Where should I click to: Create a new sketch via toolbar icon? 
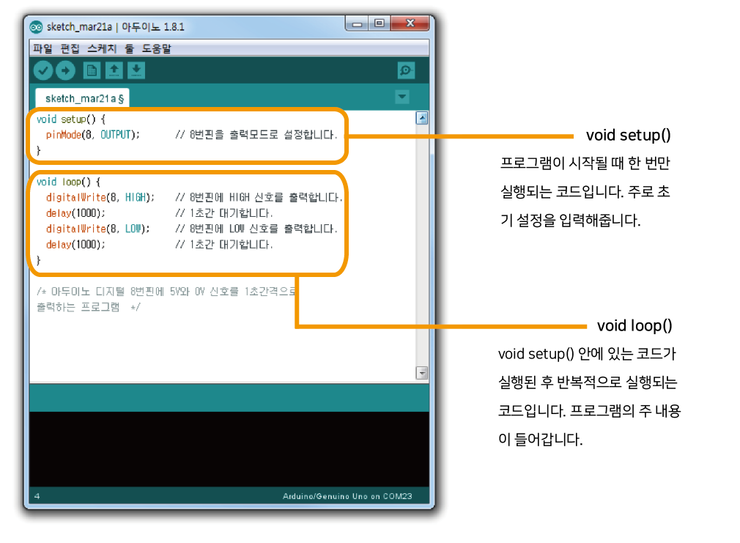click(92, 71)
